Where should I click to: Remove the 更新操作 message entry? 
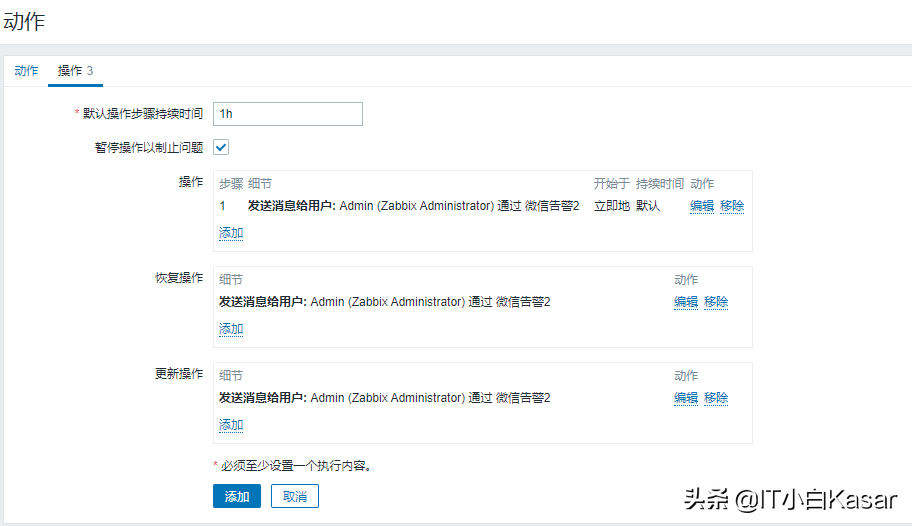pyautogui.click(x=716, y=398)
